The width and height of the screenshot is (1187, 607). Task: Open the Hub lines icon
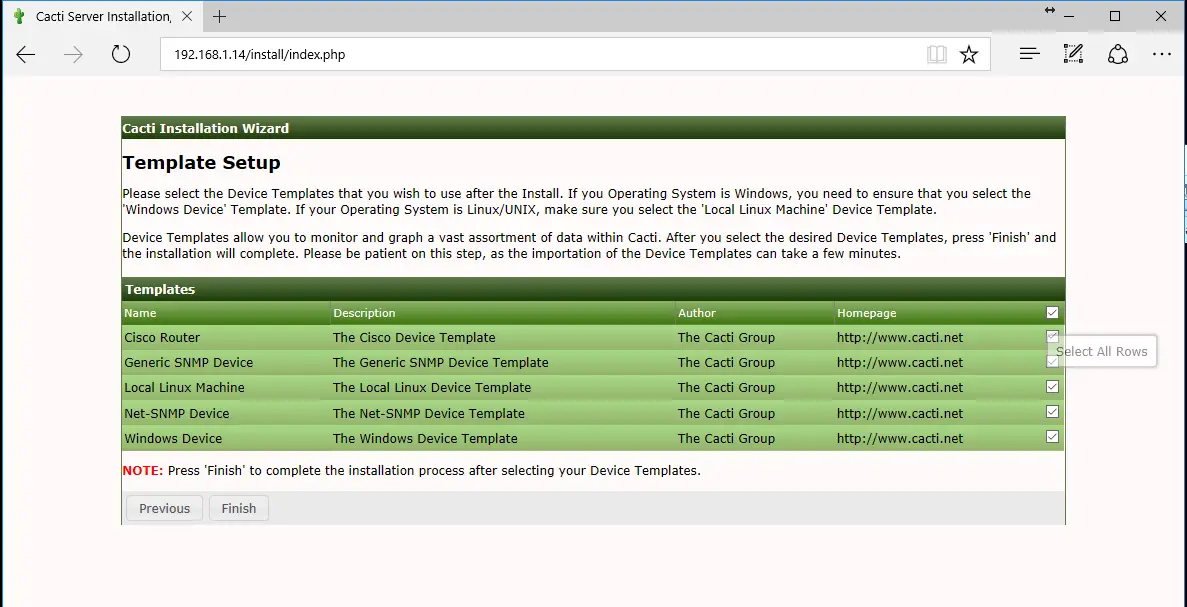pyautogui.click(x=1029, y=54)
